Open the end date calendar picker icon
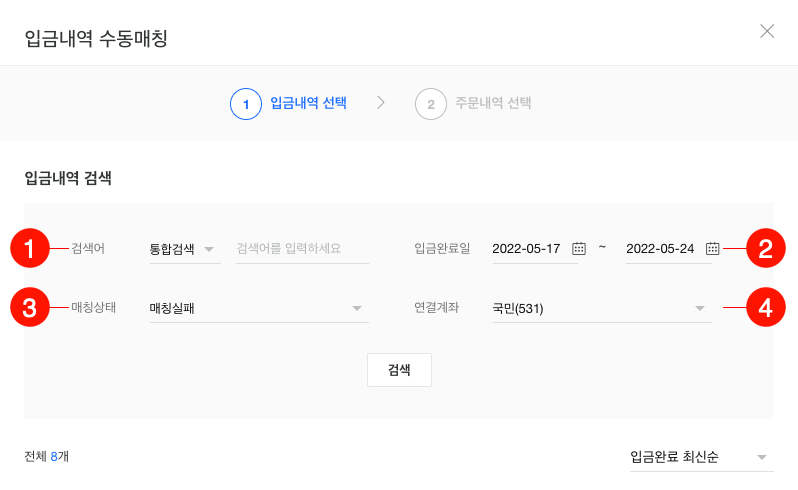This screenshot has width=798, height=490. (x=712, y=249)
